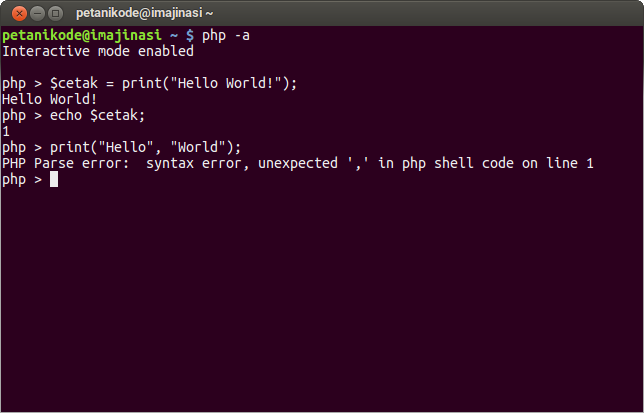644x413 pixels.
Task: Click the $cetak variable in first statement
Action: [74, 83]
